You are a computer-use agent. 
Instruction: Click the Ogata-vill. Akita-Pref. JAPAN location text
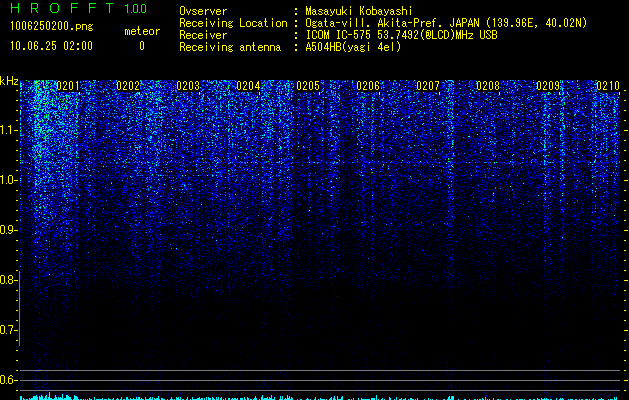pos(446,23)
